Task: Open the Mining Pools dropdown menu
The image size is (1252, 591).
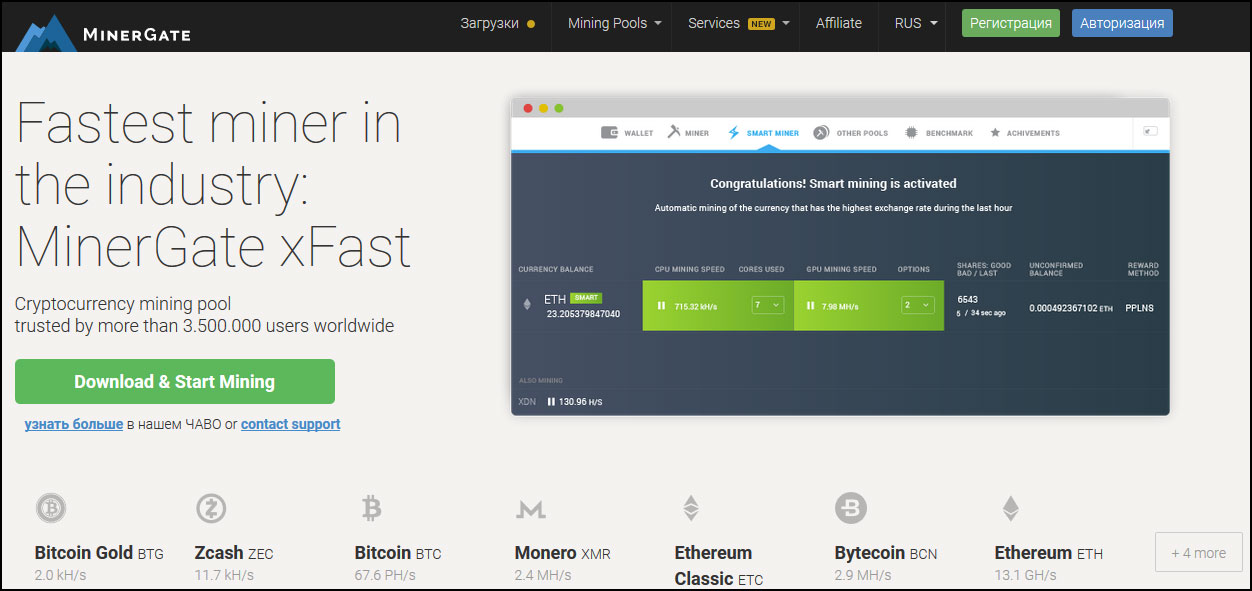Action: [x=615, y=23]
